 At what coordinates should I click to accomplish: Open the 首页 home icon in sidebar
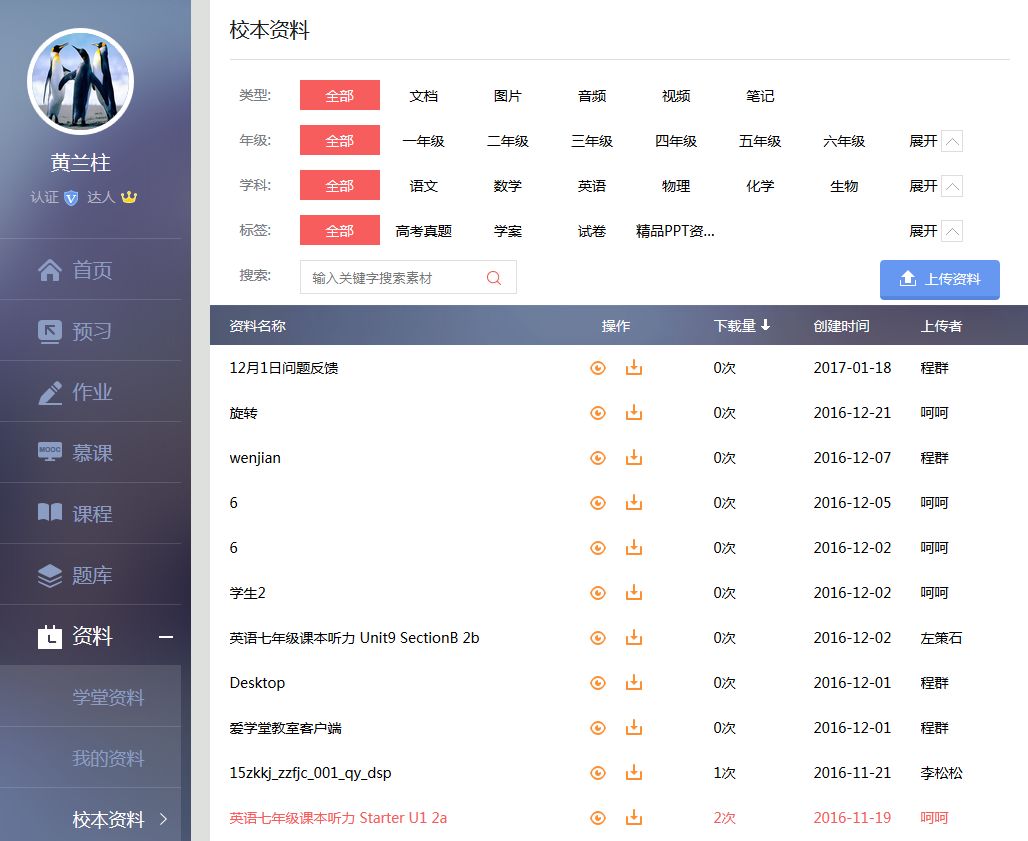(48, 269)
